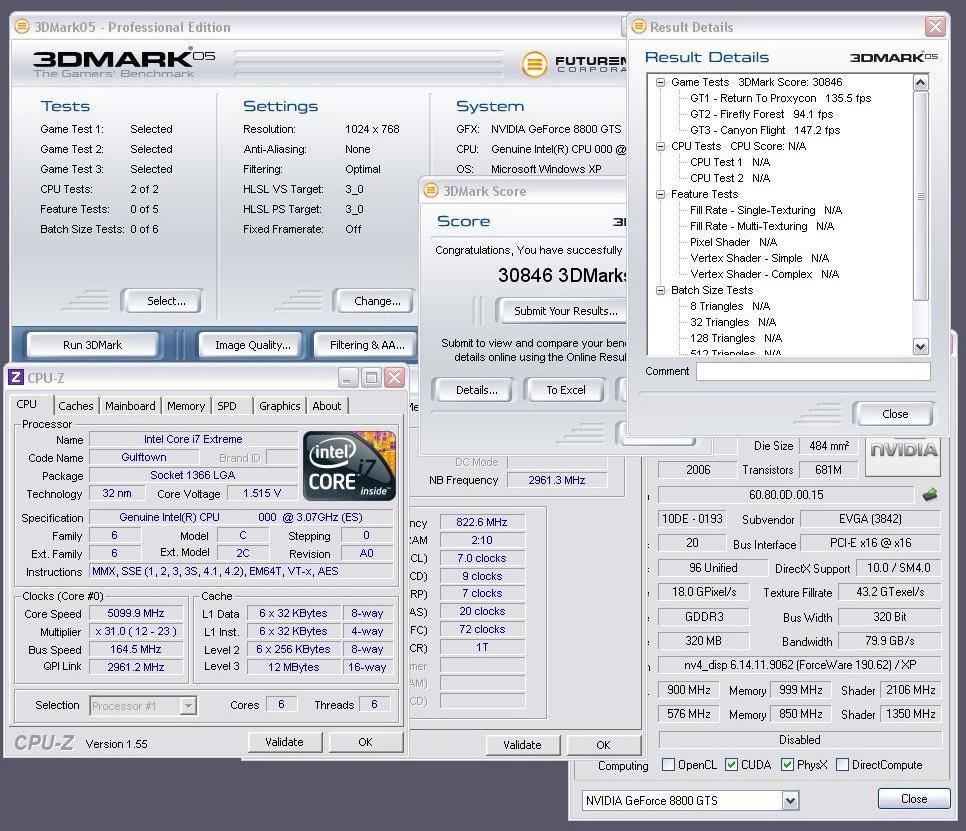This screenshot has width=966, height=831.
Task: Click the results tree scroll-down arrow
Action: coord(920,346)
